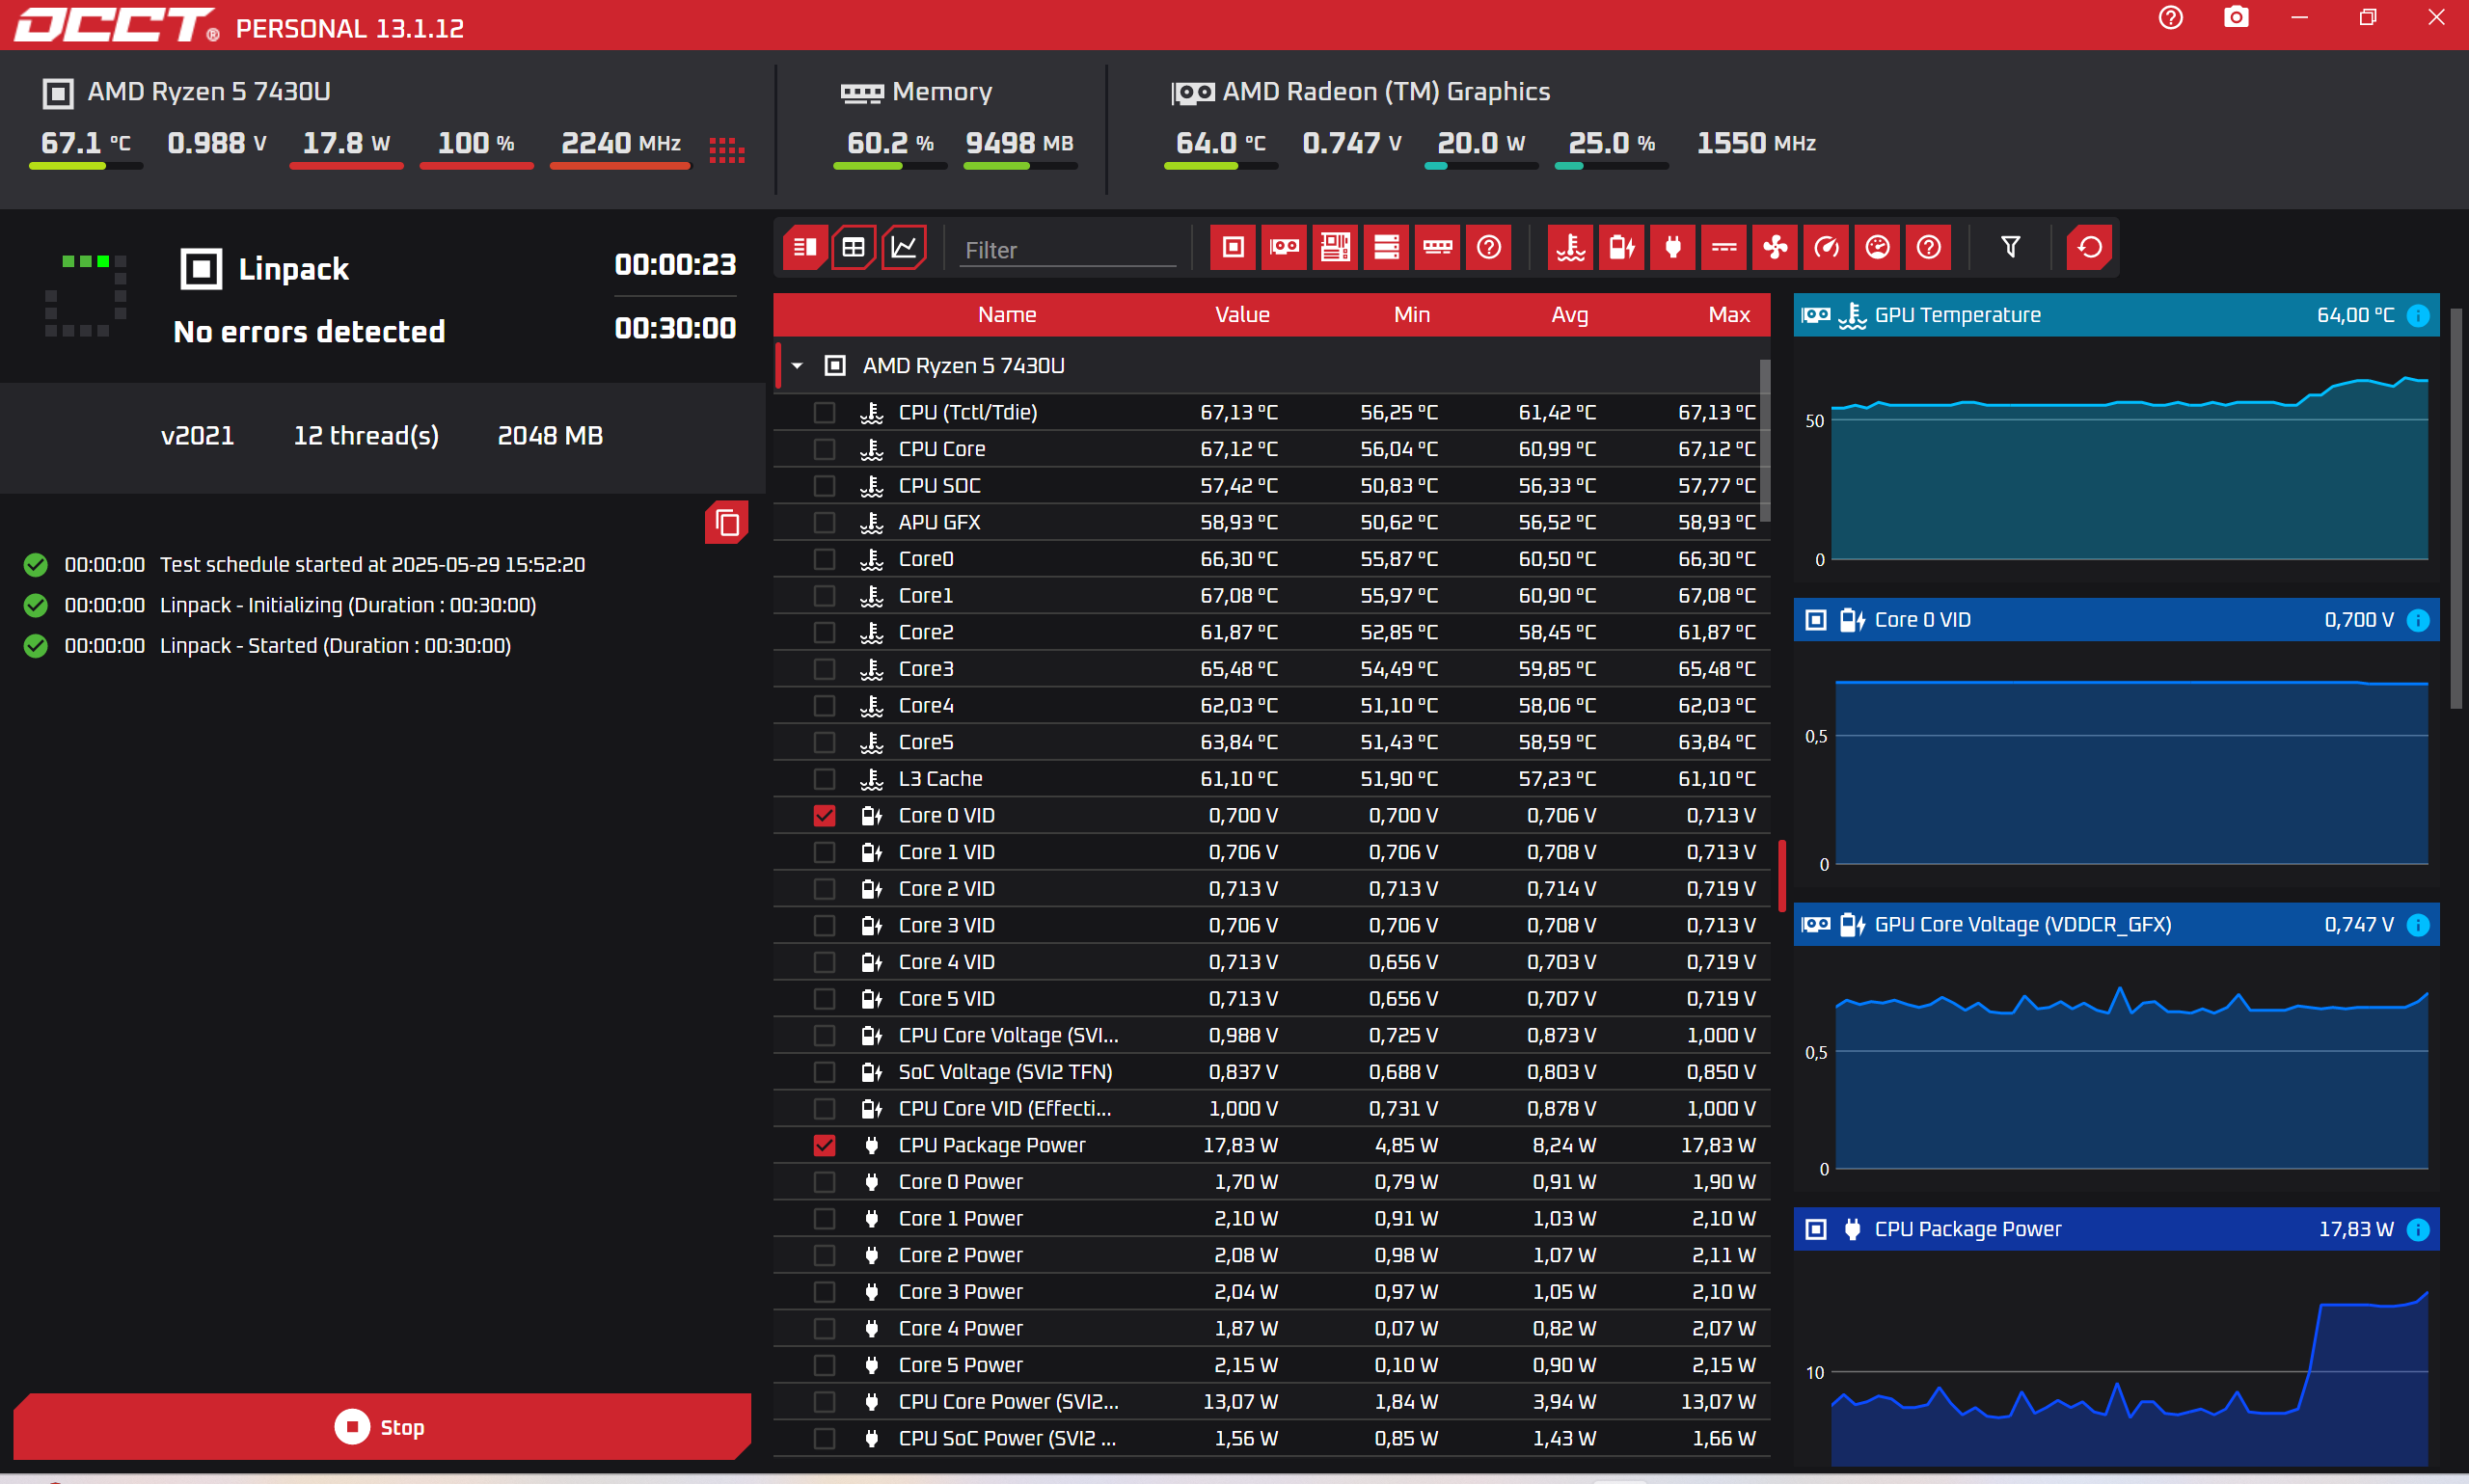2469x1484 pixels.
Task: Open info for Core 0 VID graph
Action: click(2417, 620)
